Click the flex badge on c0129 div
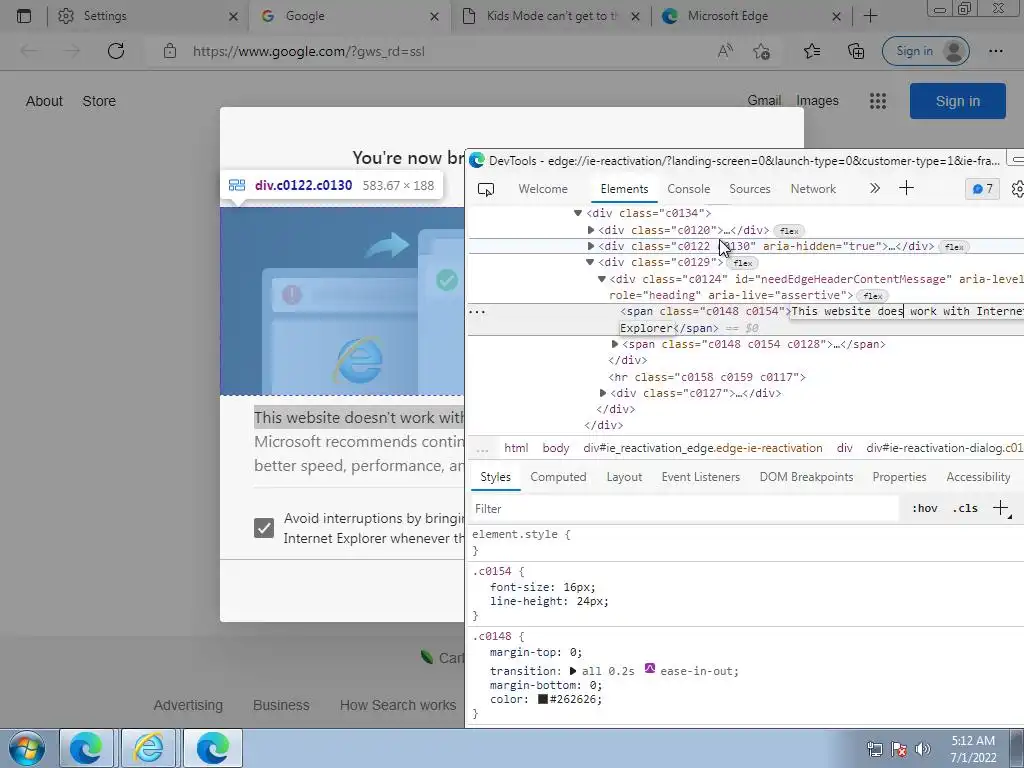1024x768 pixels. (x=743, y=263)
